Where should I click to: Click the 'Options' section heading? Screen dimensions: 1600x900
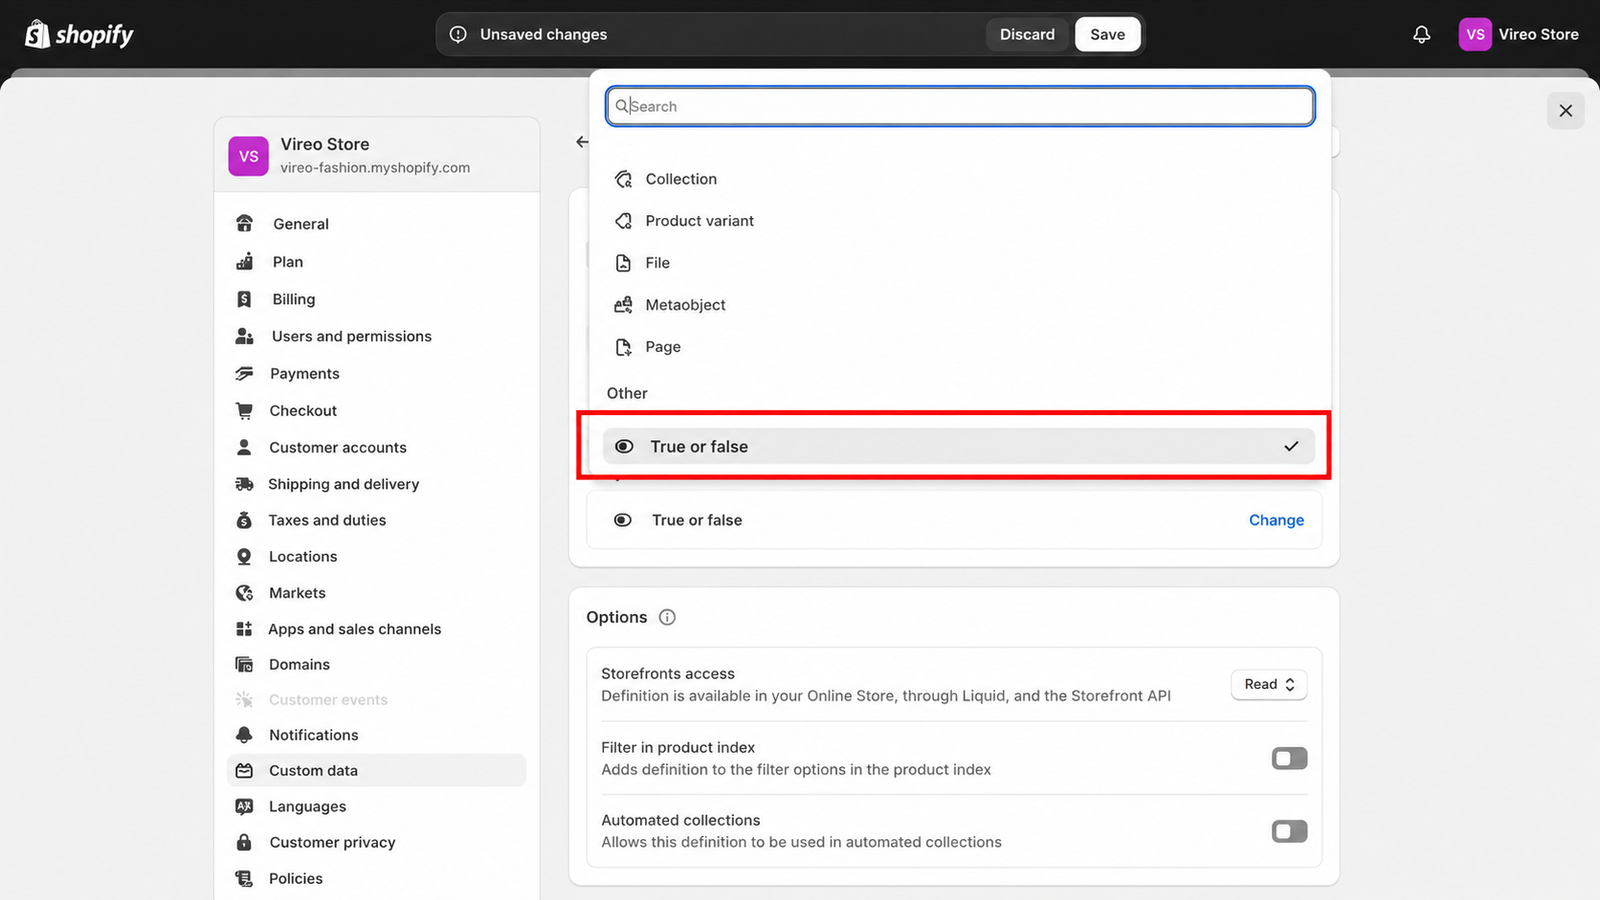616,617
